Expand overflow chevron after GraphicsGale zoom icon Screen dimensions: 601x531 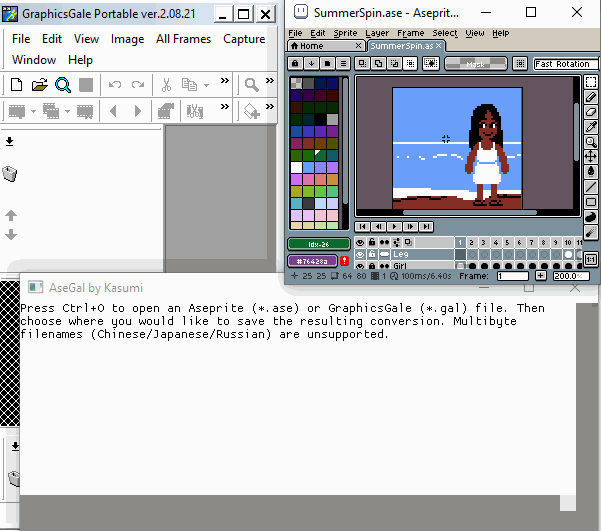270,81
